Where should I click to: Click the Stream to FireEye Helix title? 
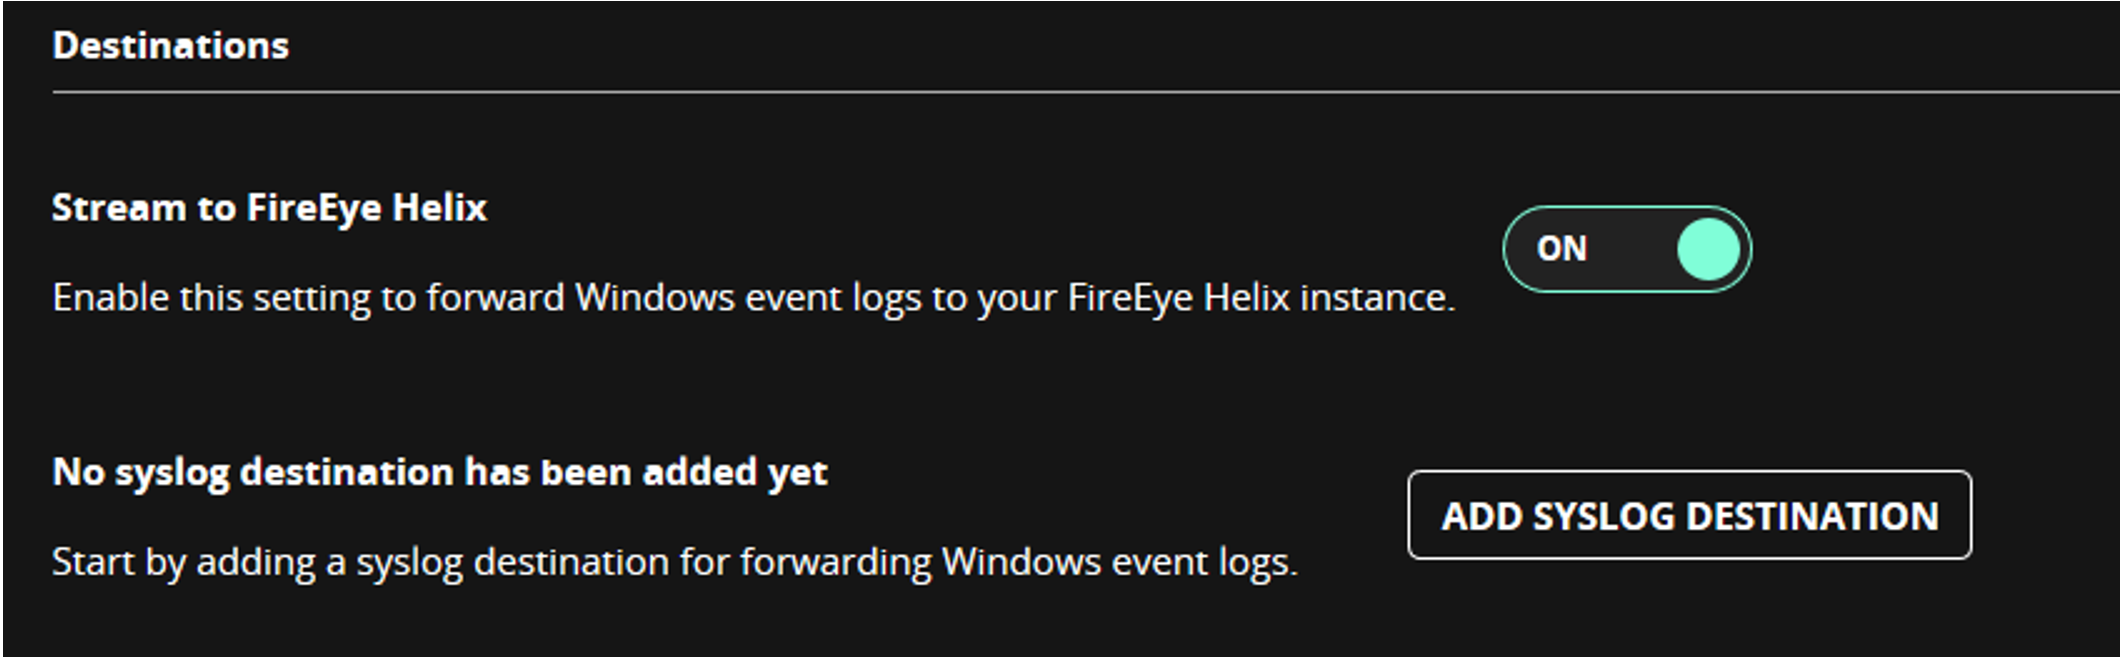click(x=270, y=208)
